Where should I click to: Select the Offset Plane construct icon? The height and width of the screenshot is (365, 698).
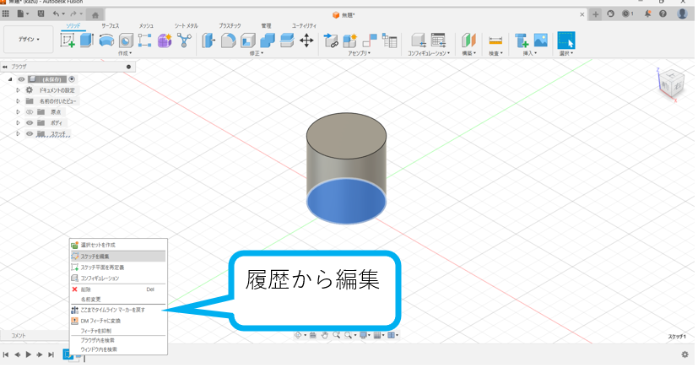468,41
